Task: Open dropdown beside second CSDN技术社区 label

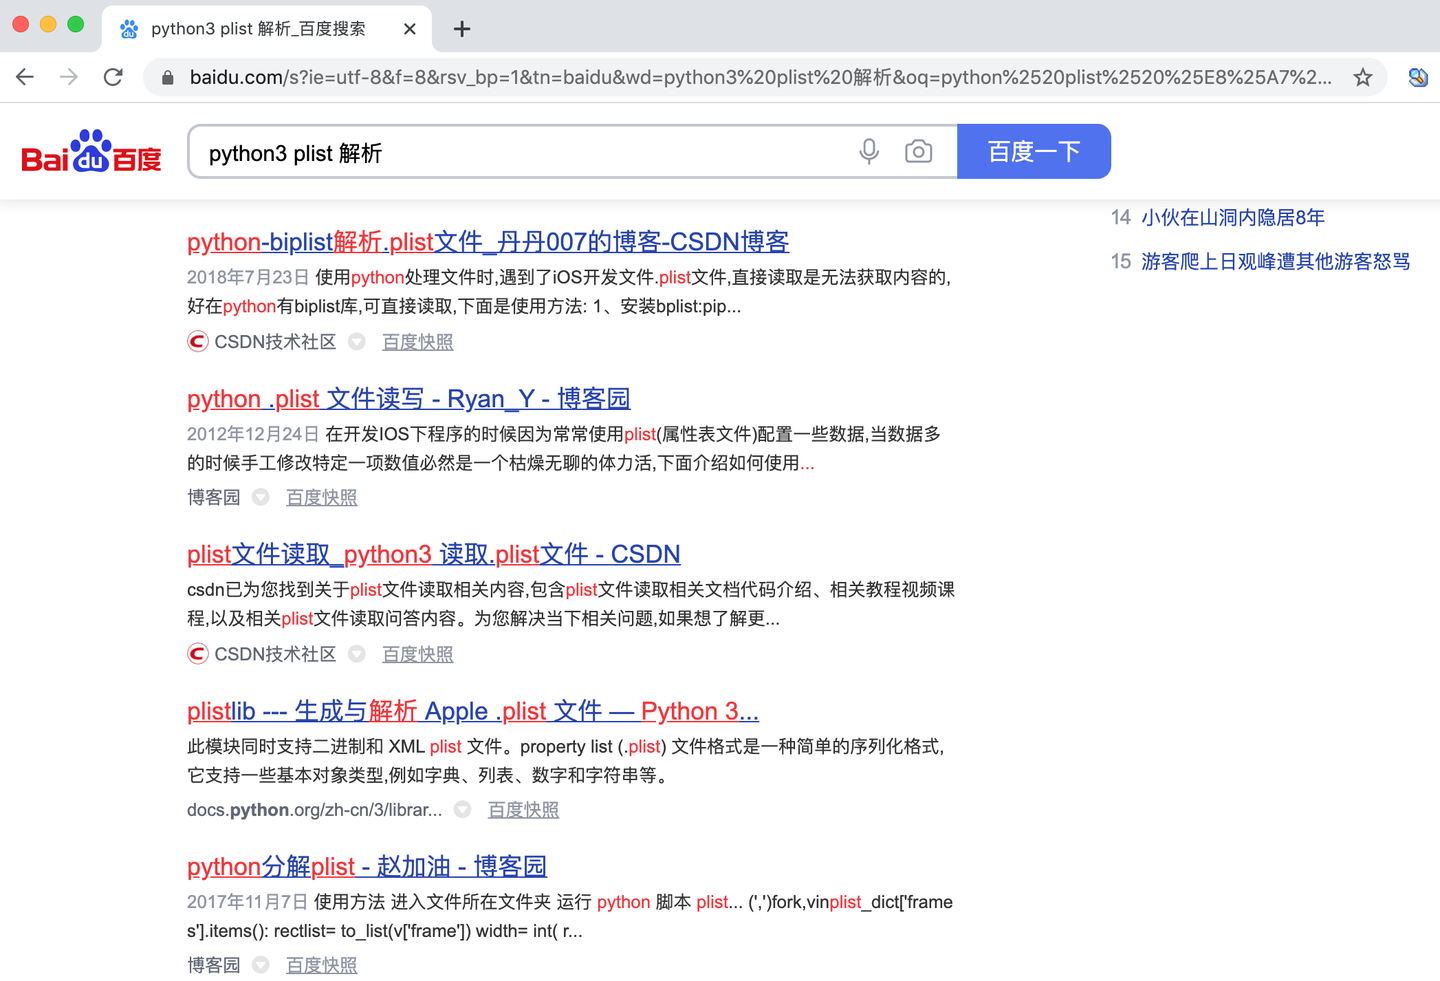Action: point(357,654)
